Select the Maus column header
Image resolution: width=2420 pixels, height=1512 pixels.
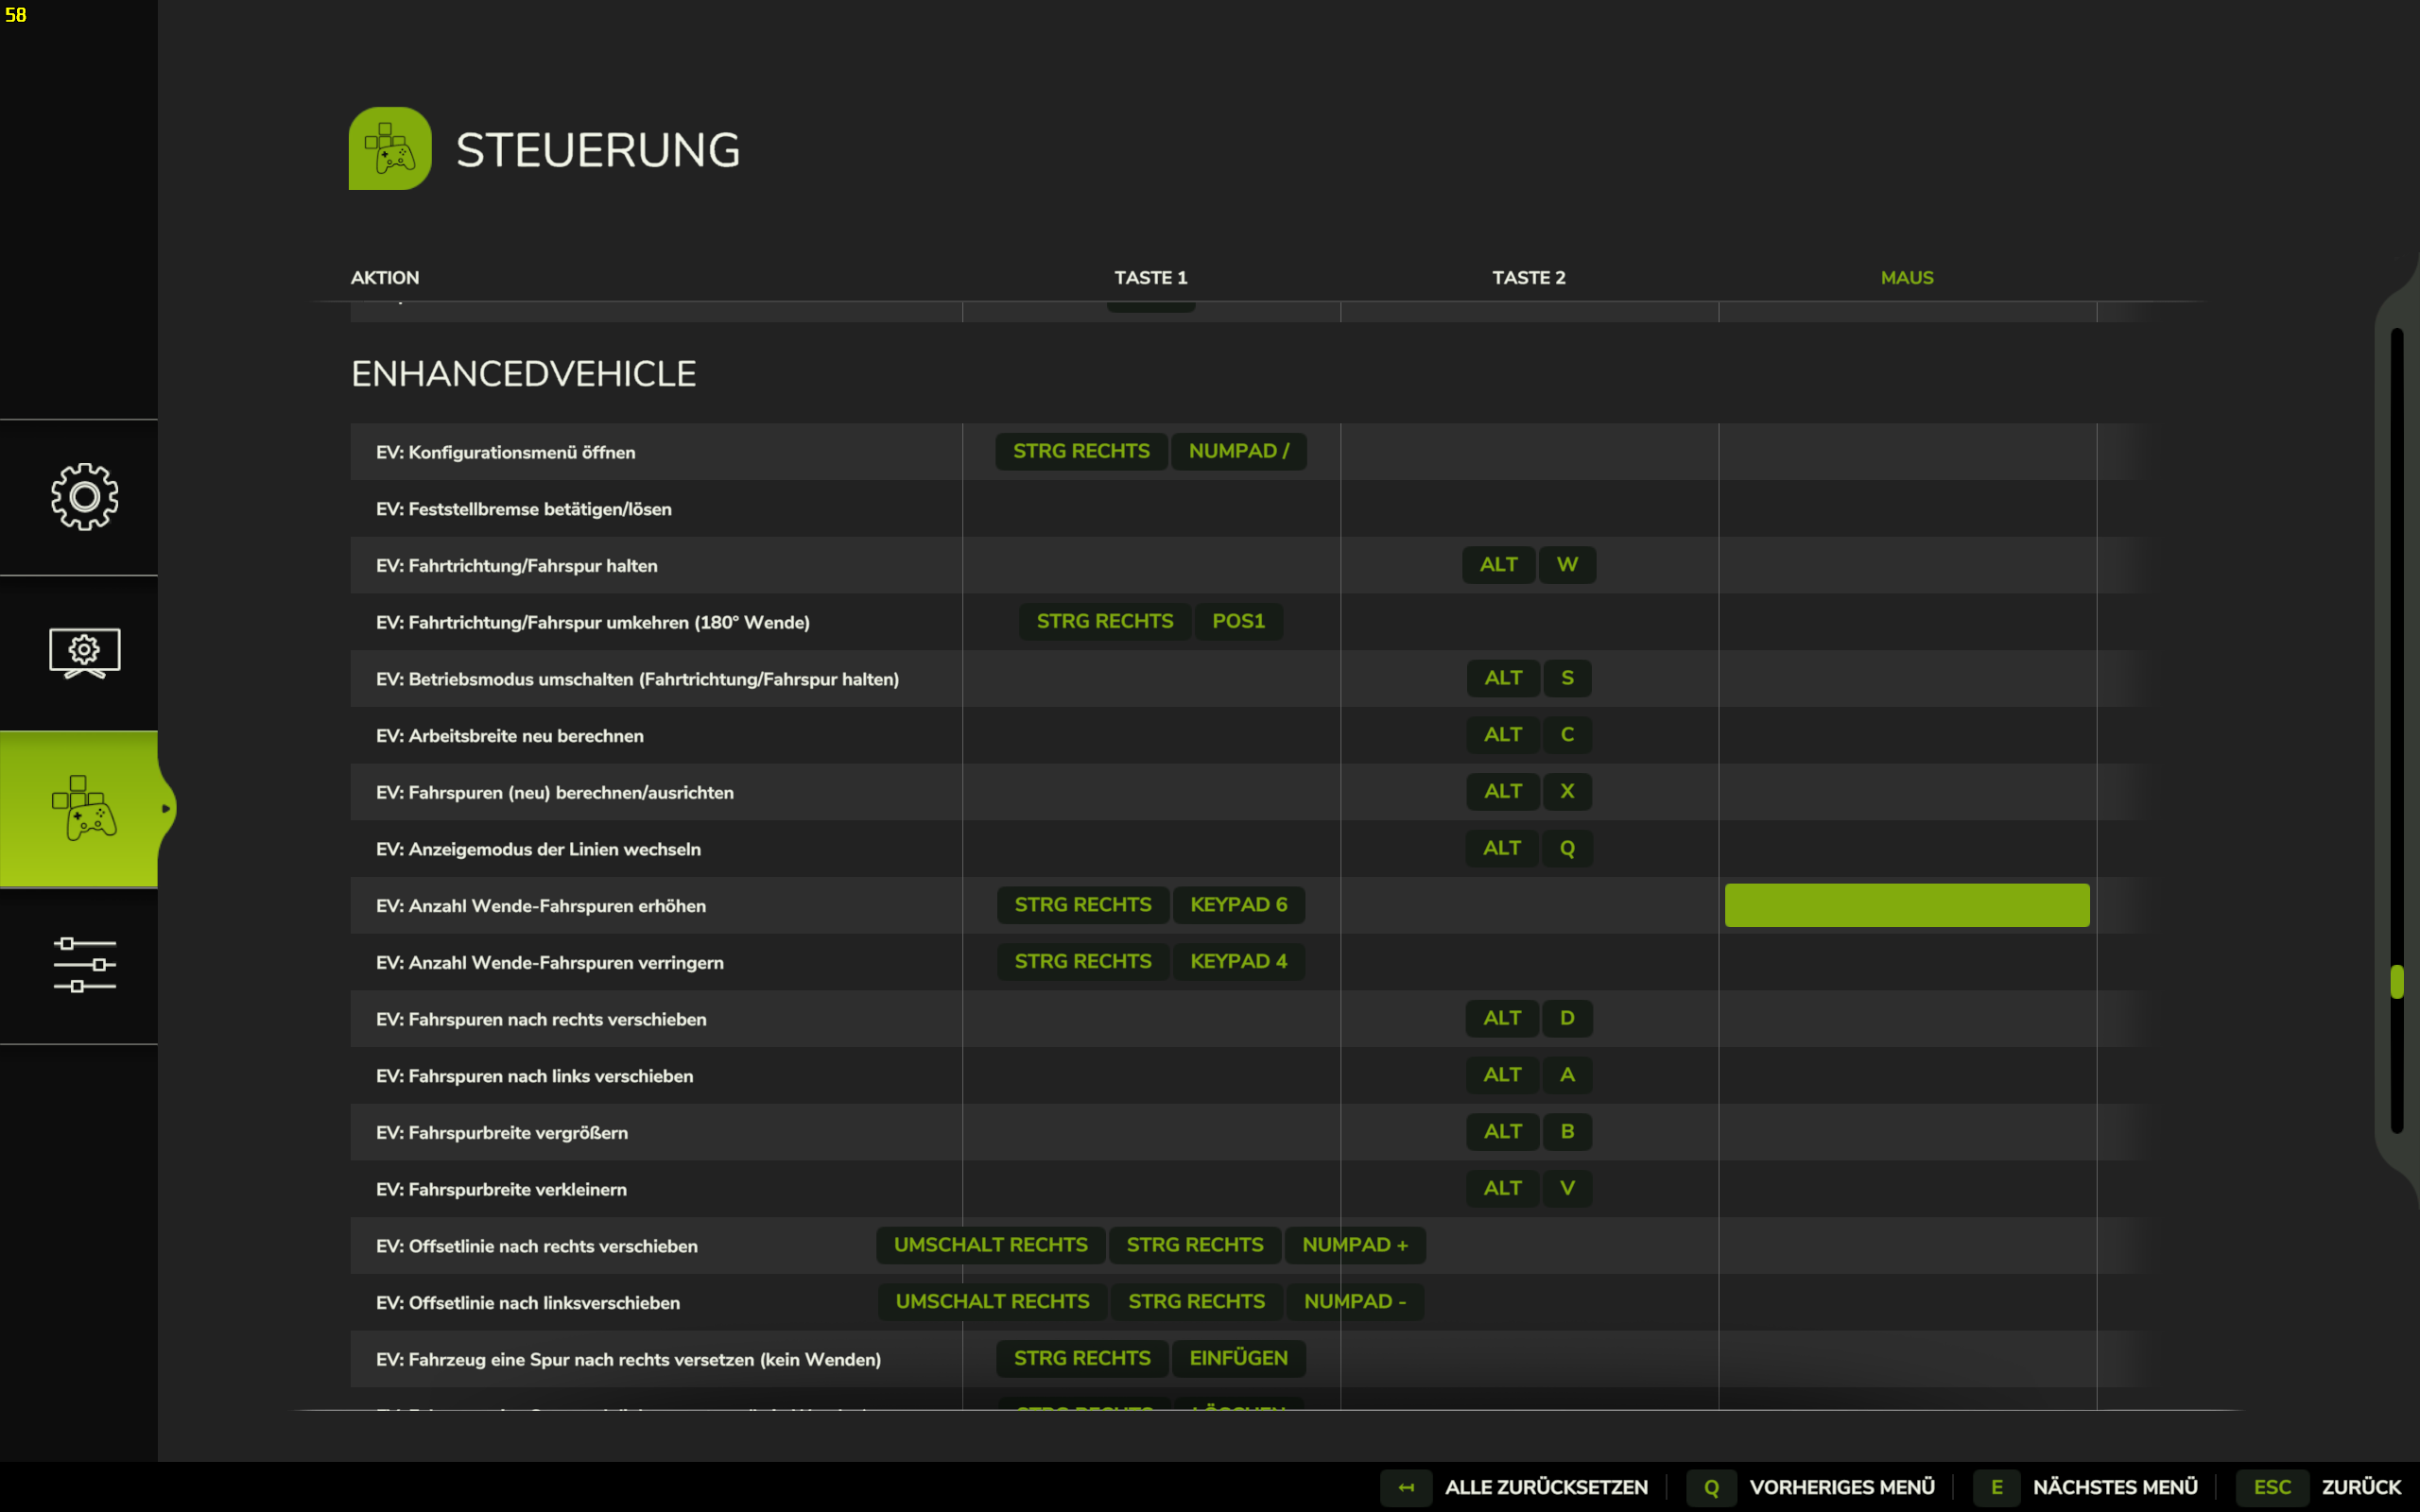[1906, 278]
